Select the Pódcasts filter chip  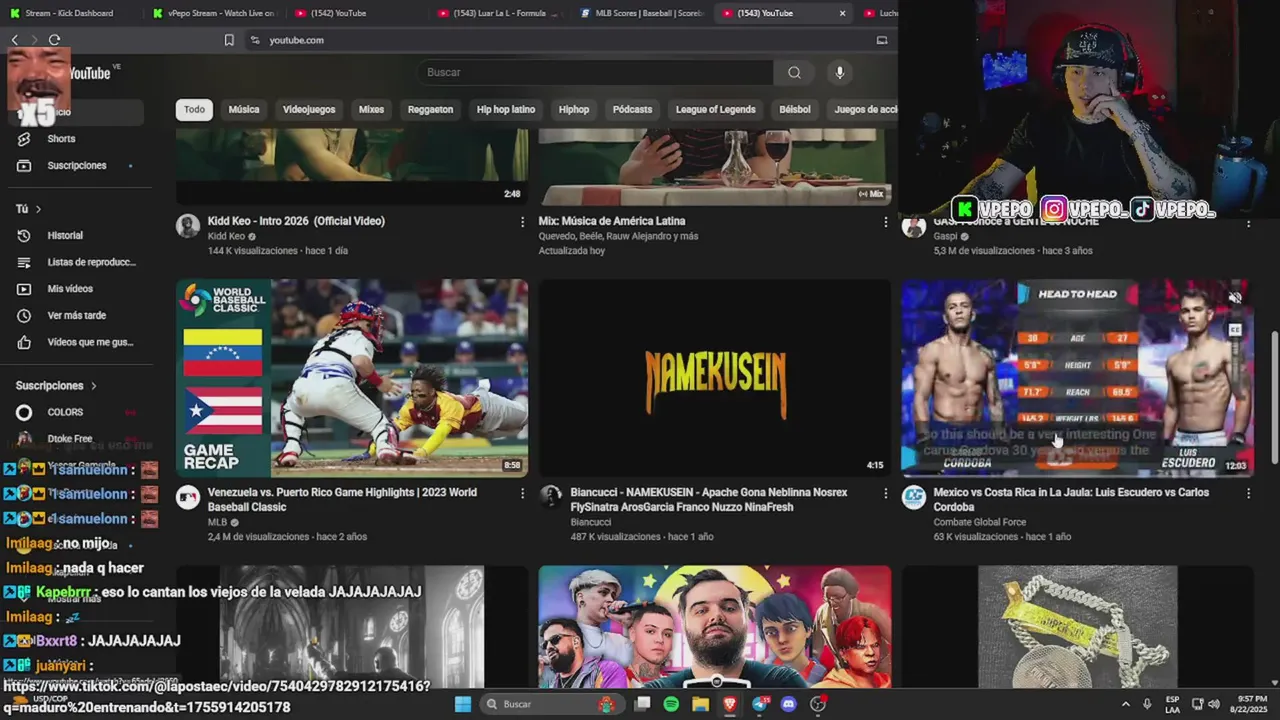click(x=632, y=109)
